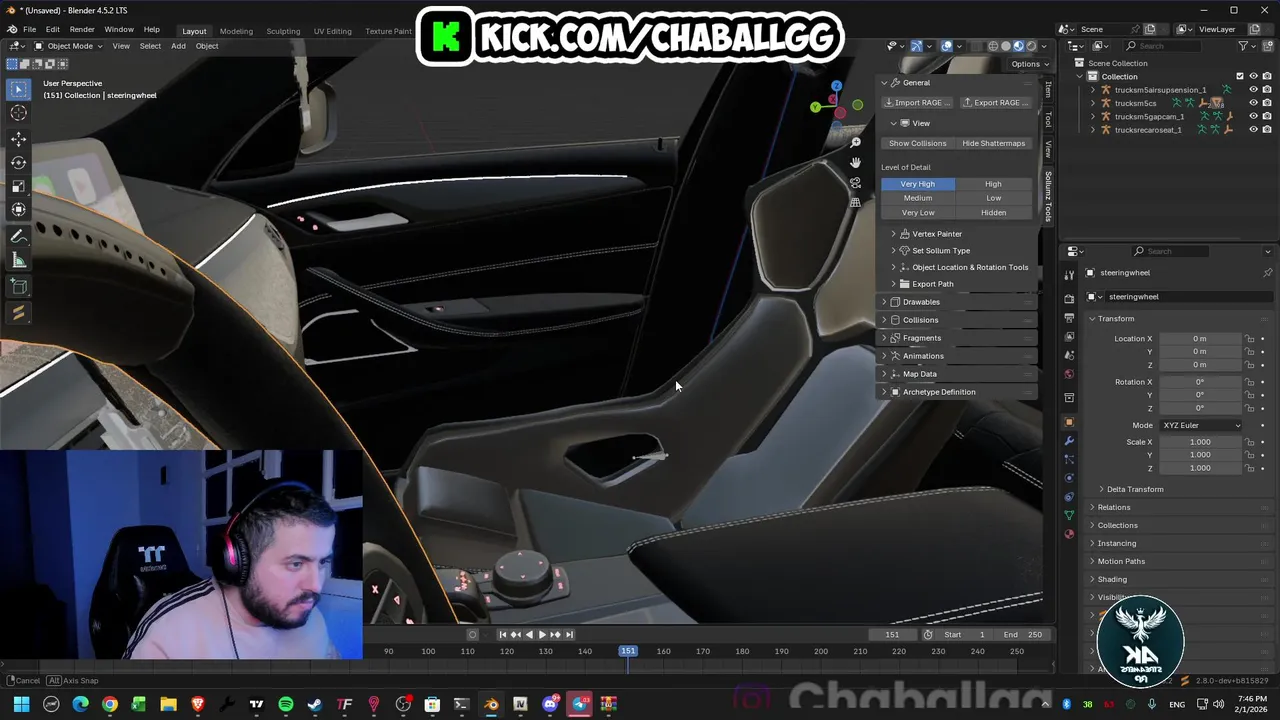Switch orthographic perspective grid gizmo

[855, 203]
